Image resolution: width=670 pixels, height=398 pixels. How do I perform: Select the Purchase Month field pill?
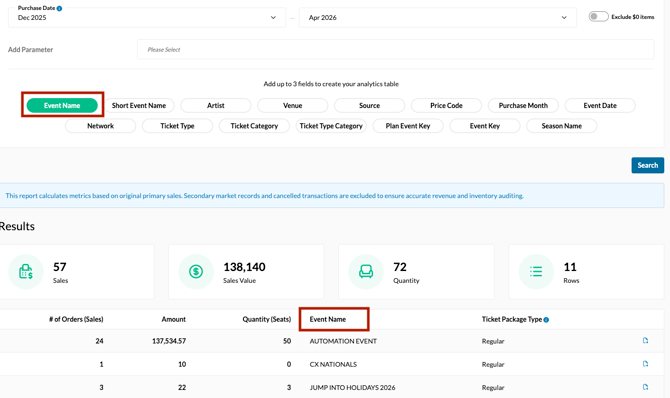(x=523, y=106)
